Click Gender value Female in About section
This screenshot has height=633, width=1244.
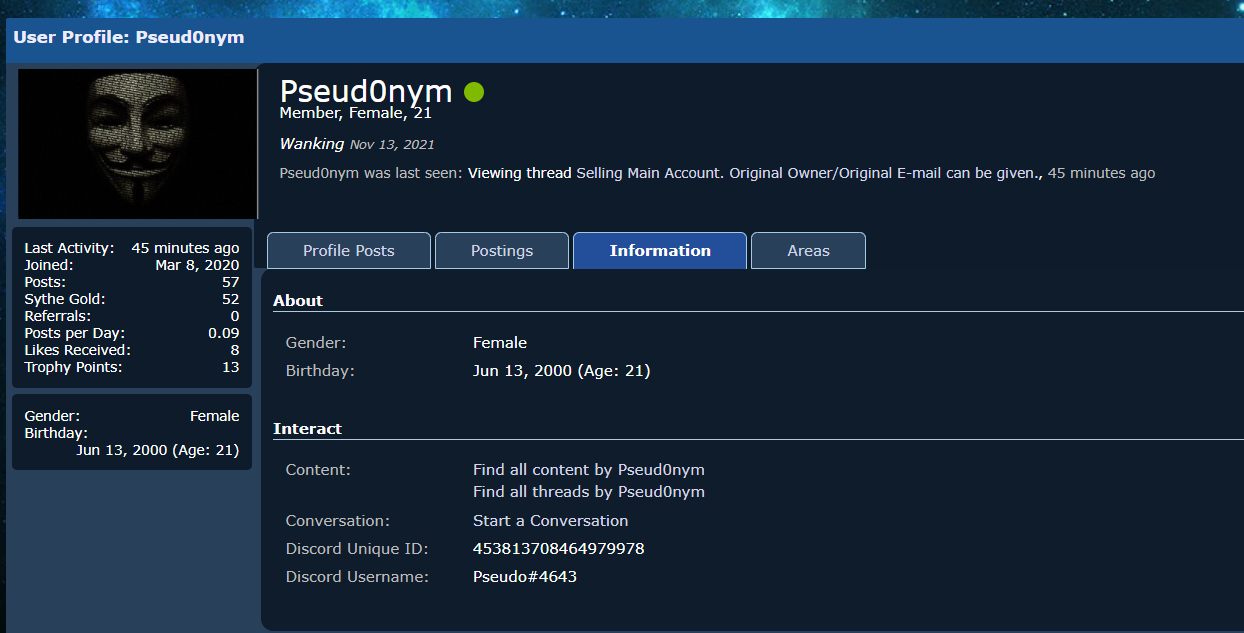pyautogui.click(x=500, y=343)
